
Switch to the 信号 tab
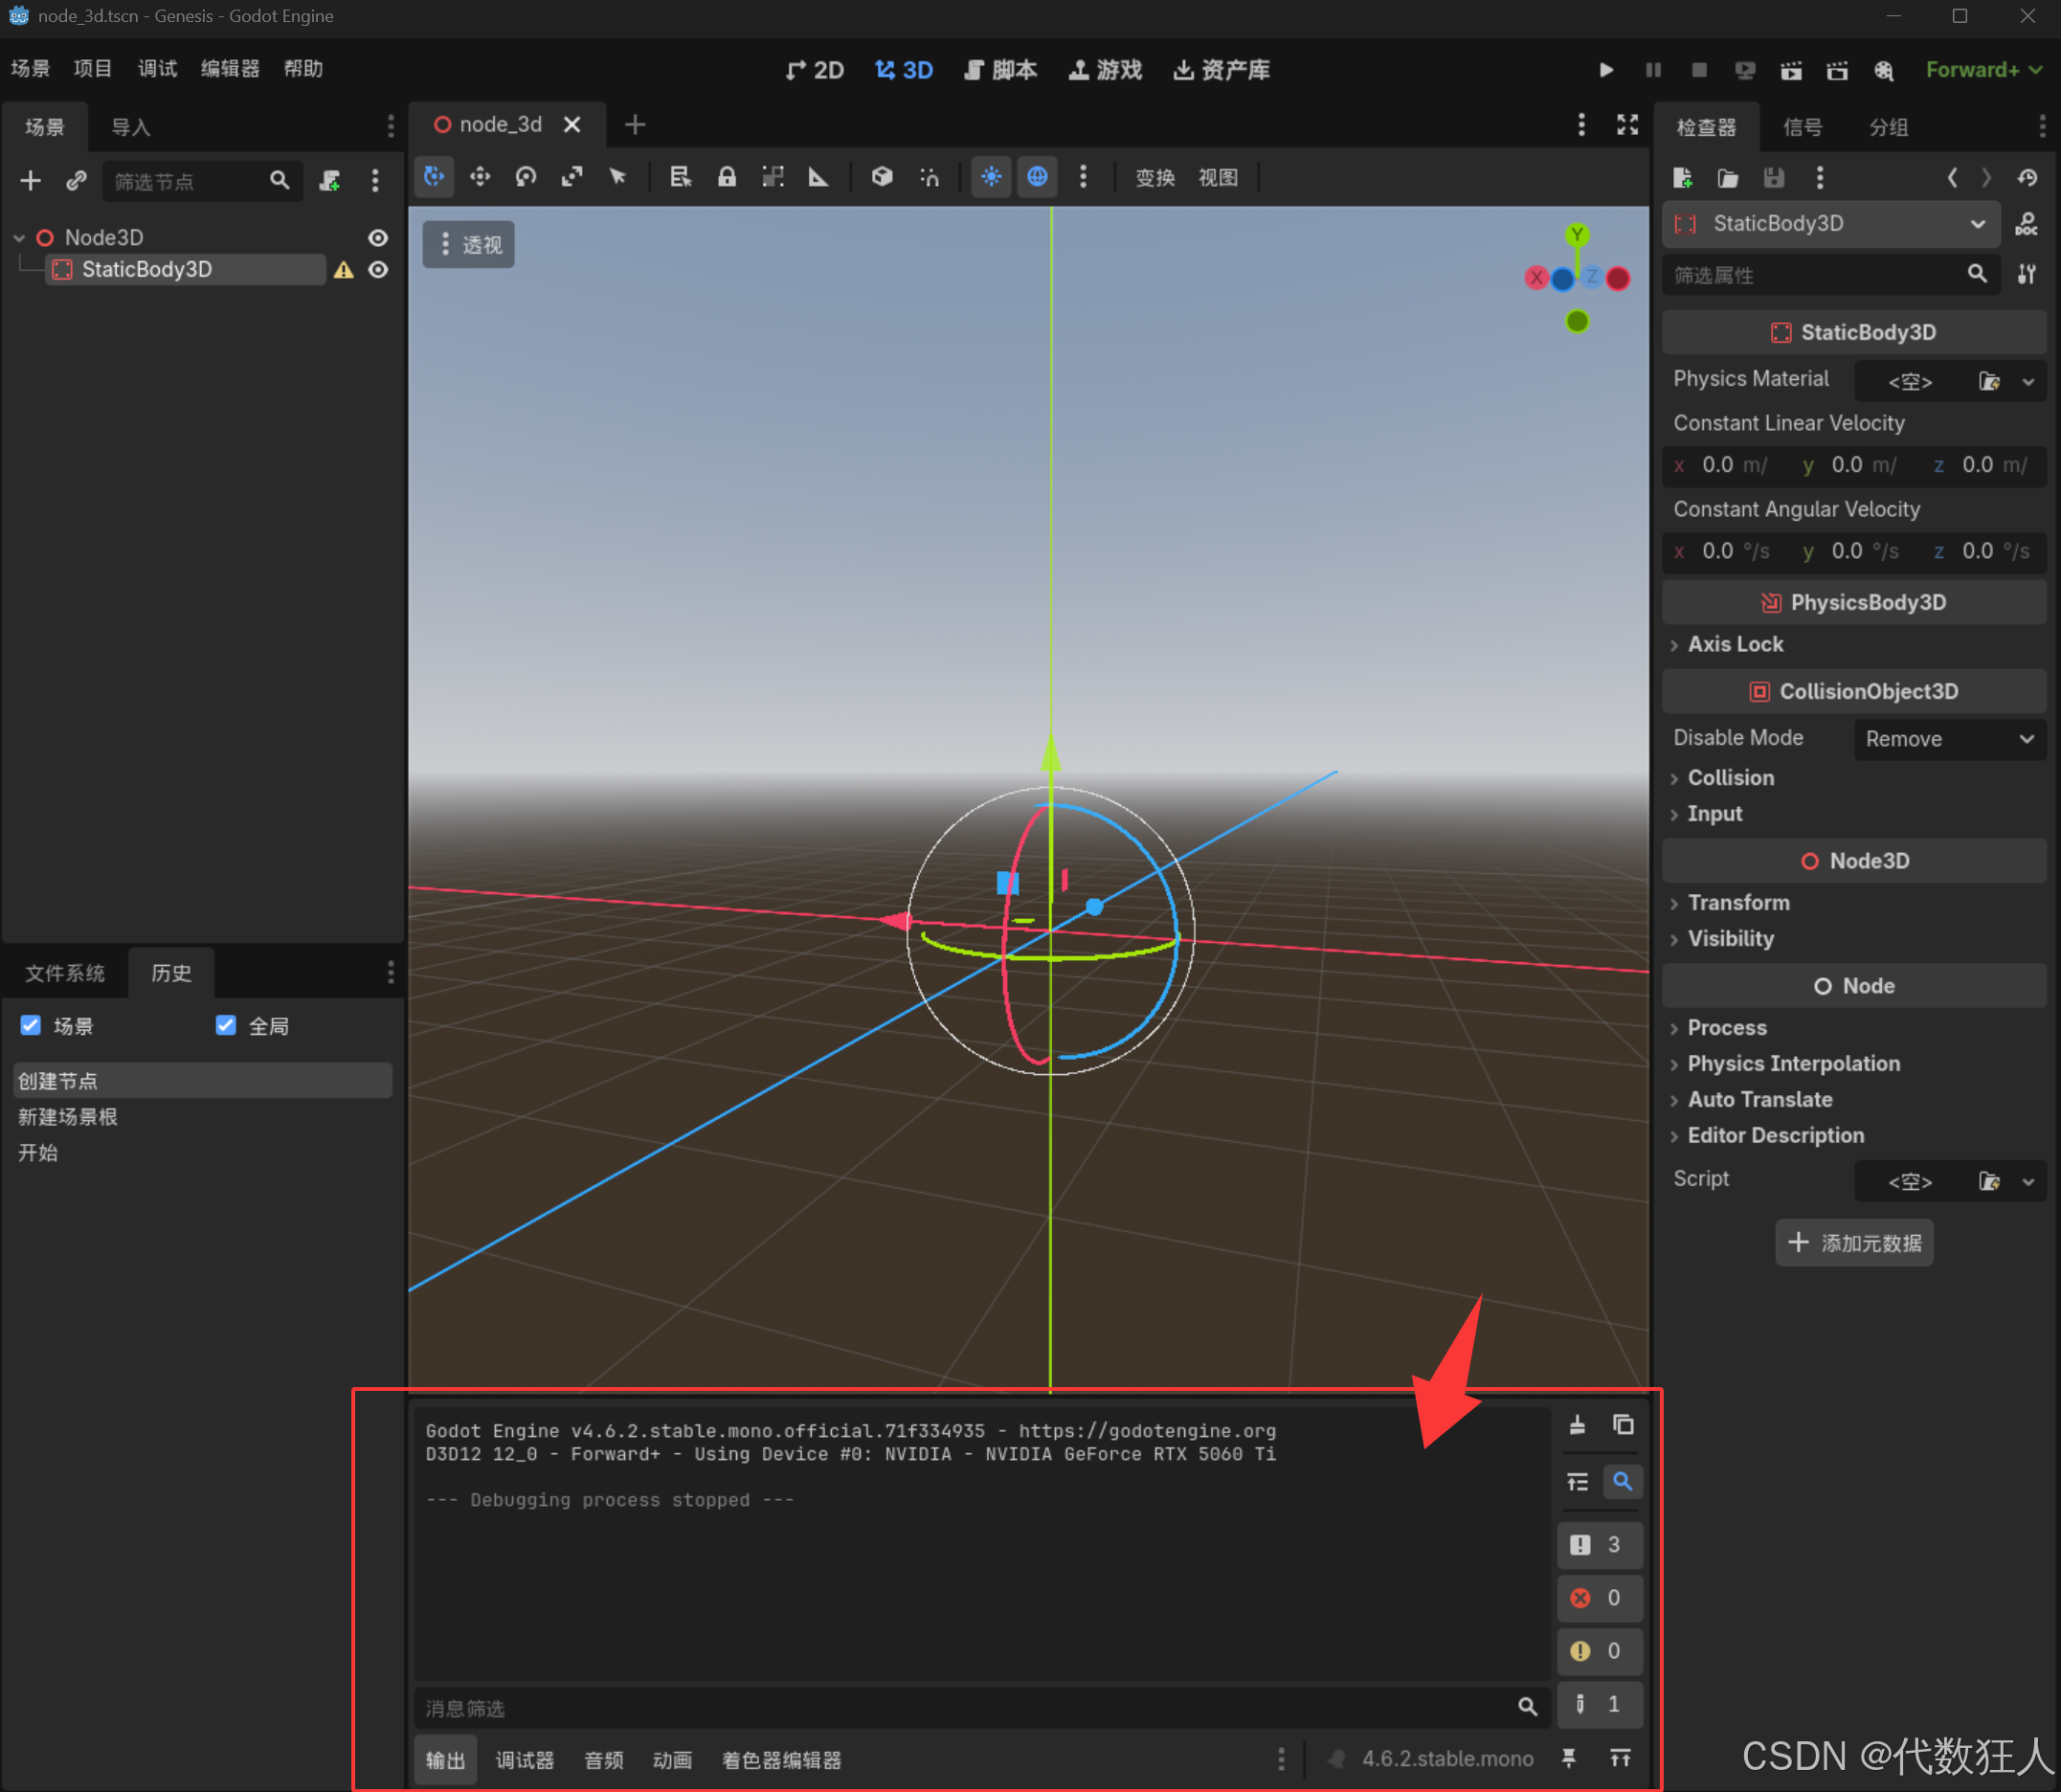pyautogui.click(x=1802, y=127)
